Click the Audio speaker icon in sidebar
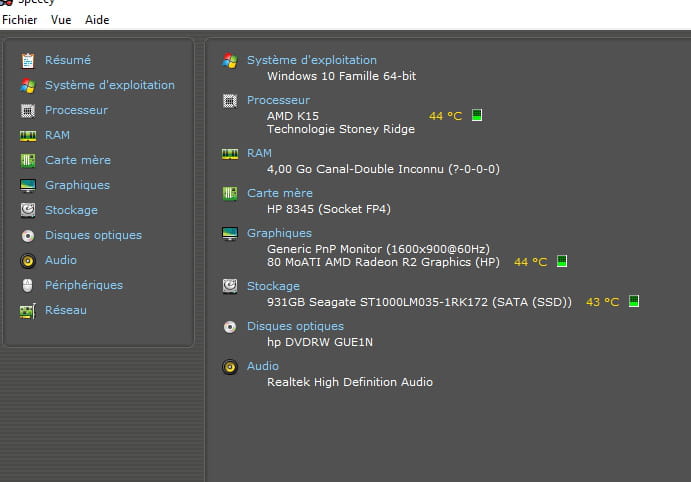 (28, 261)
